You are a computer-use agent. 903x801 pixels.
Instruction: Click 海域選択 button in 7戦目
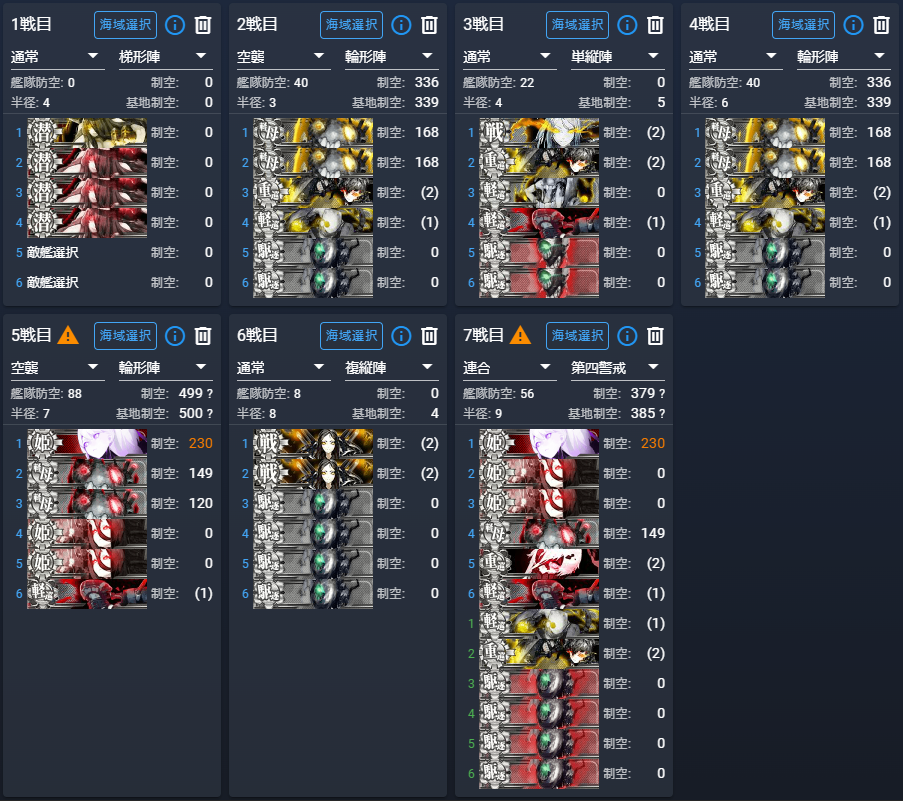click(x=578, y=336)
